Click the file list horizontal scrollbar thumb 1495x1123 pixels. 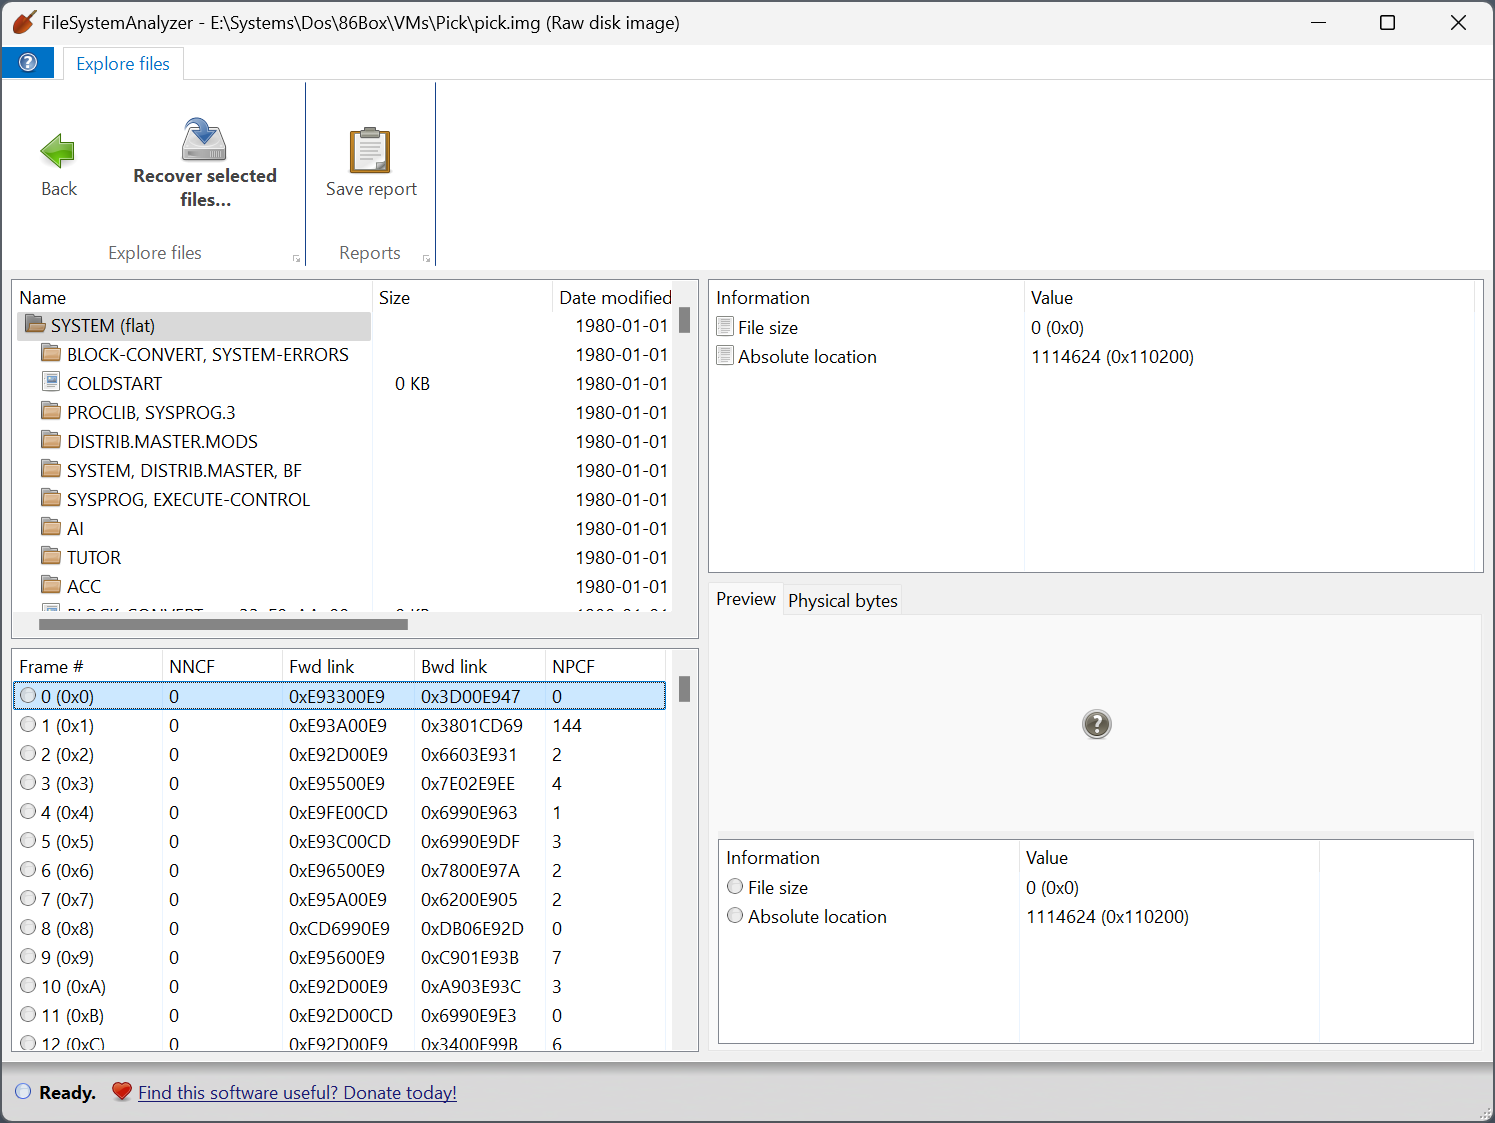pos(223,624)
